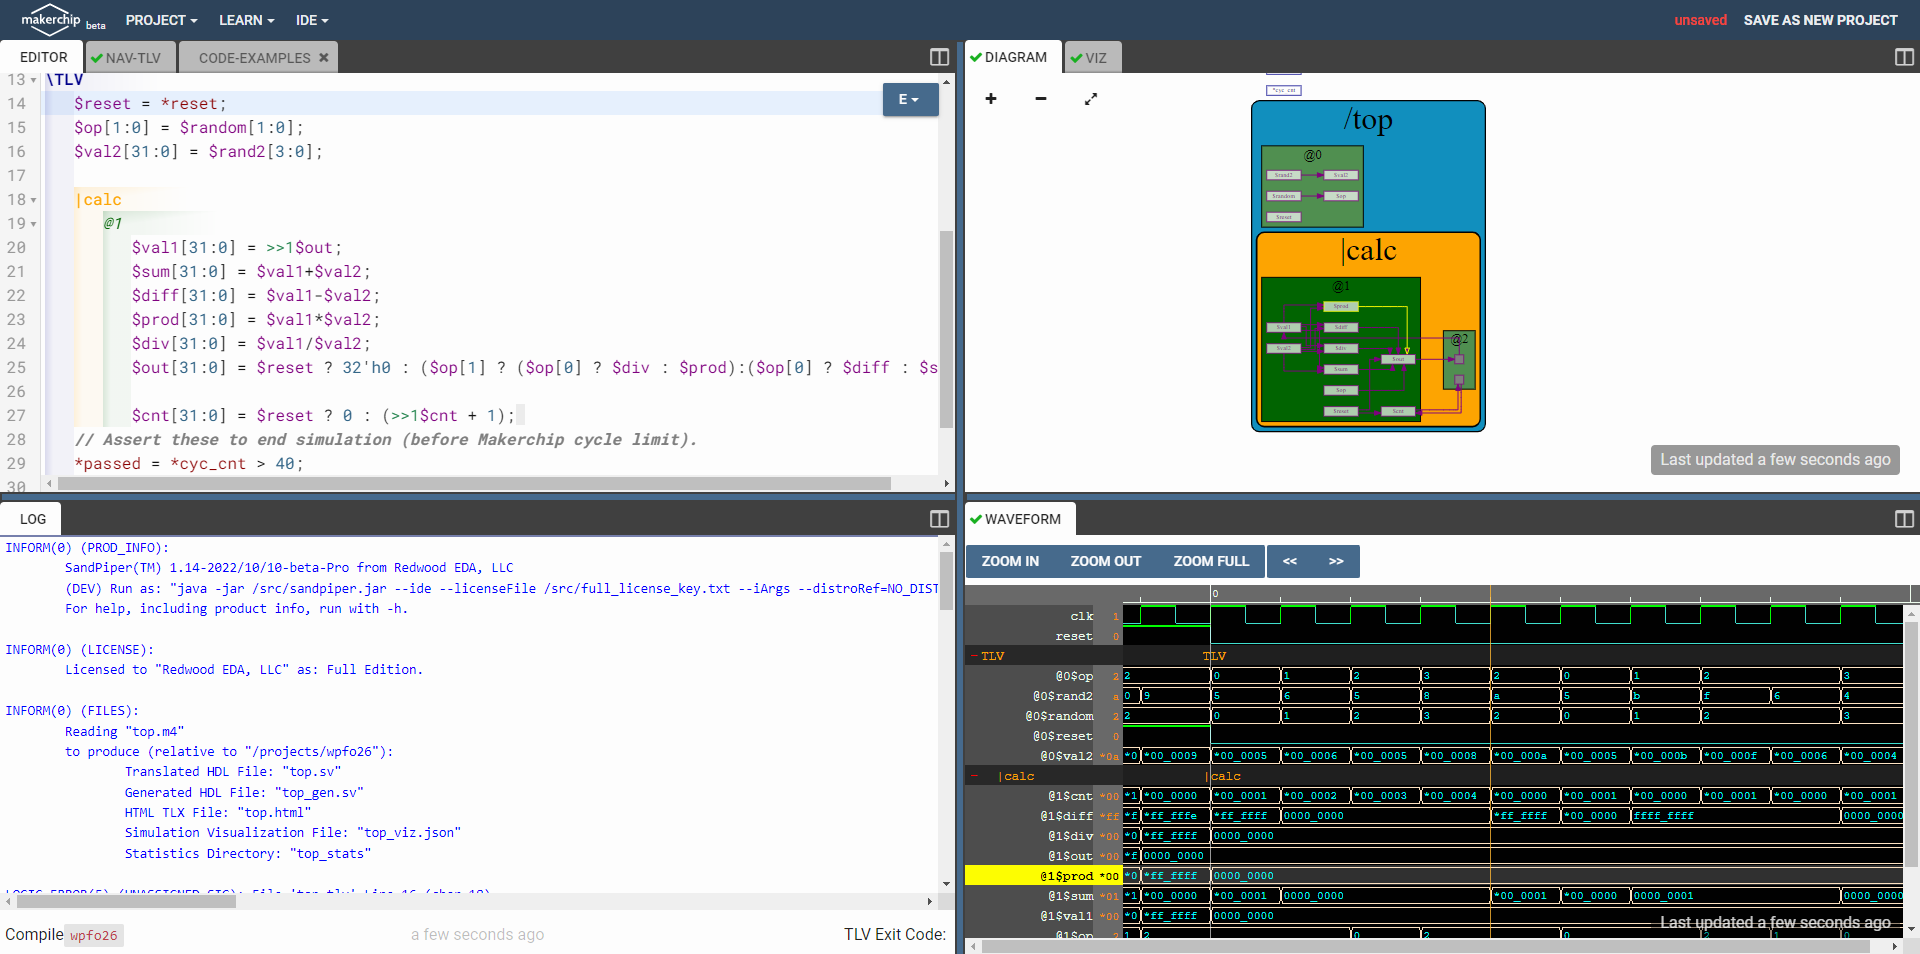Viewport: 1920px width, 954px height.
Task: Click the waveform pane layout icon
Action: (x=1904, y=519)
